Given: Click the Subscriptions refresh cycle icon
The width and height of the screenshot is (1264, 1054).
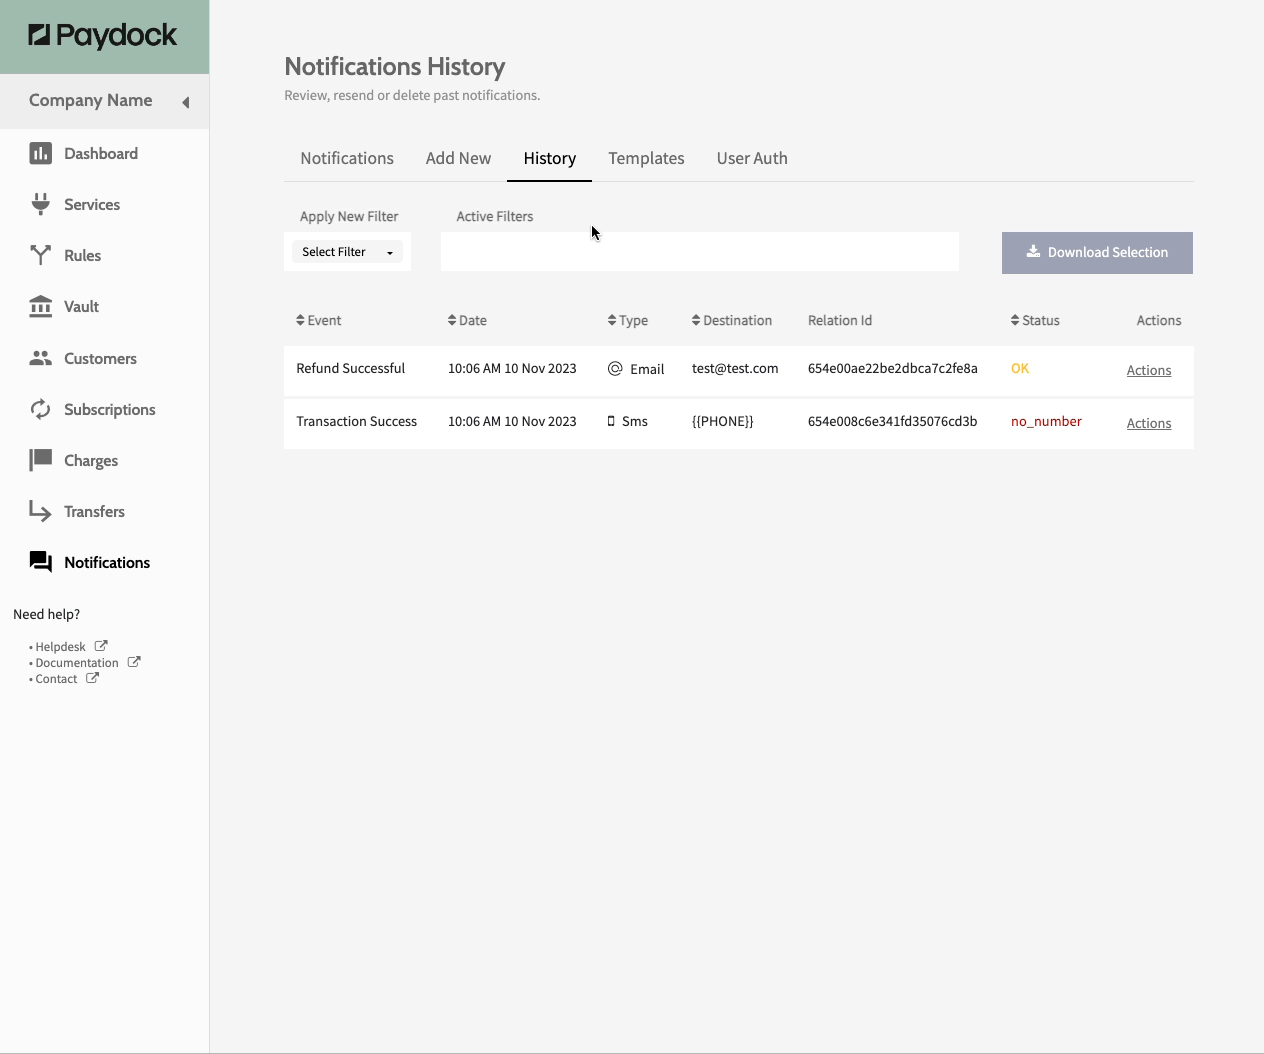Looking at the screenshot, I should [x=40, y=409].
